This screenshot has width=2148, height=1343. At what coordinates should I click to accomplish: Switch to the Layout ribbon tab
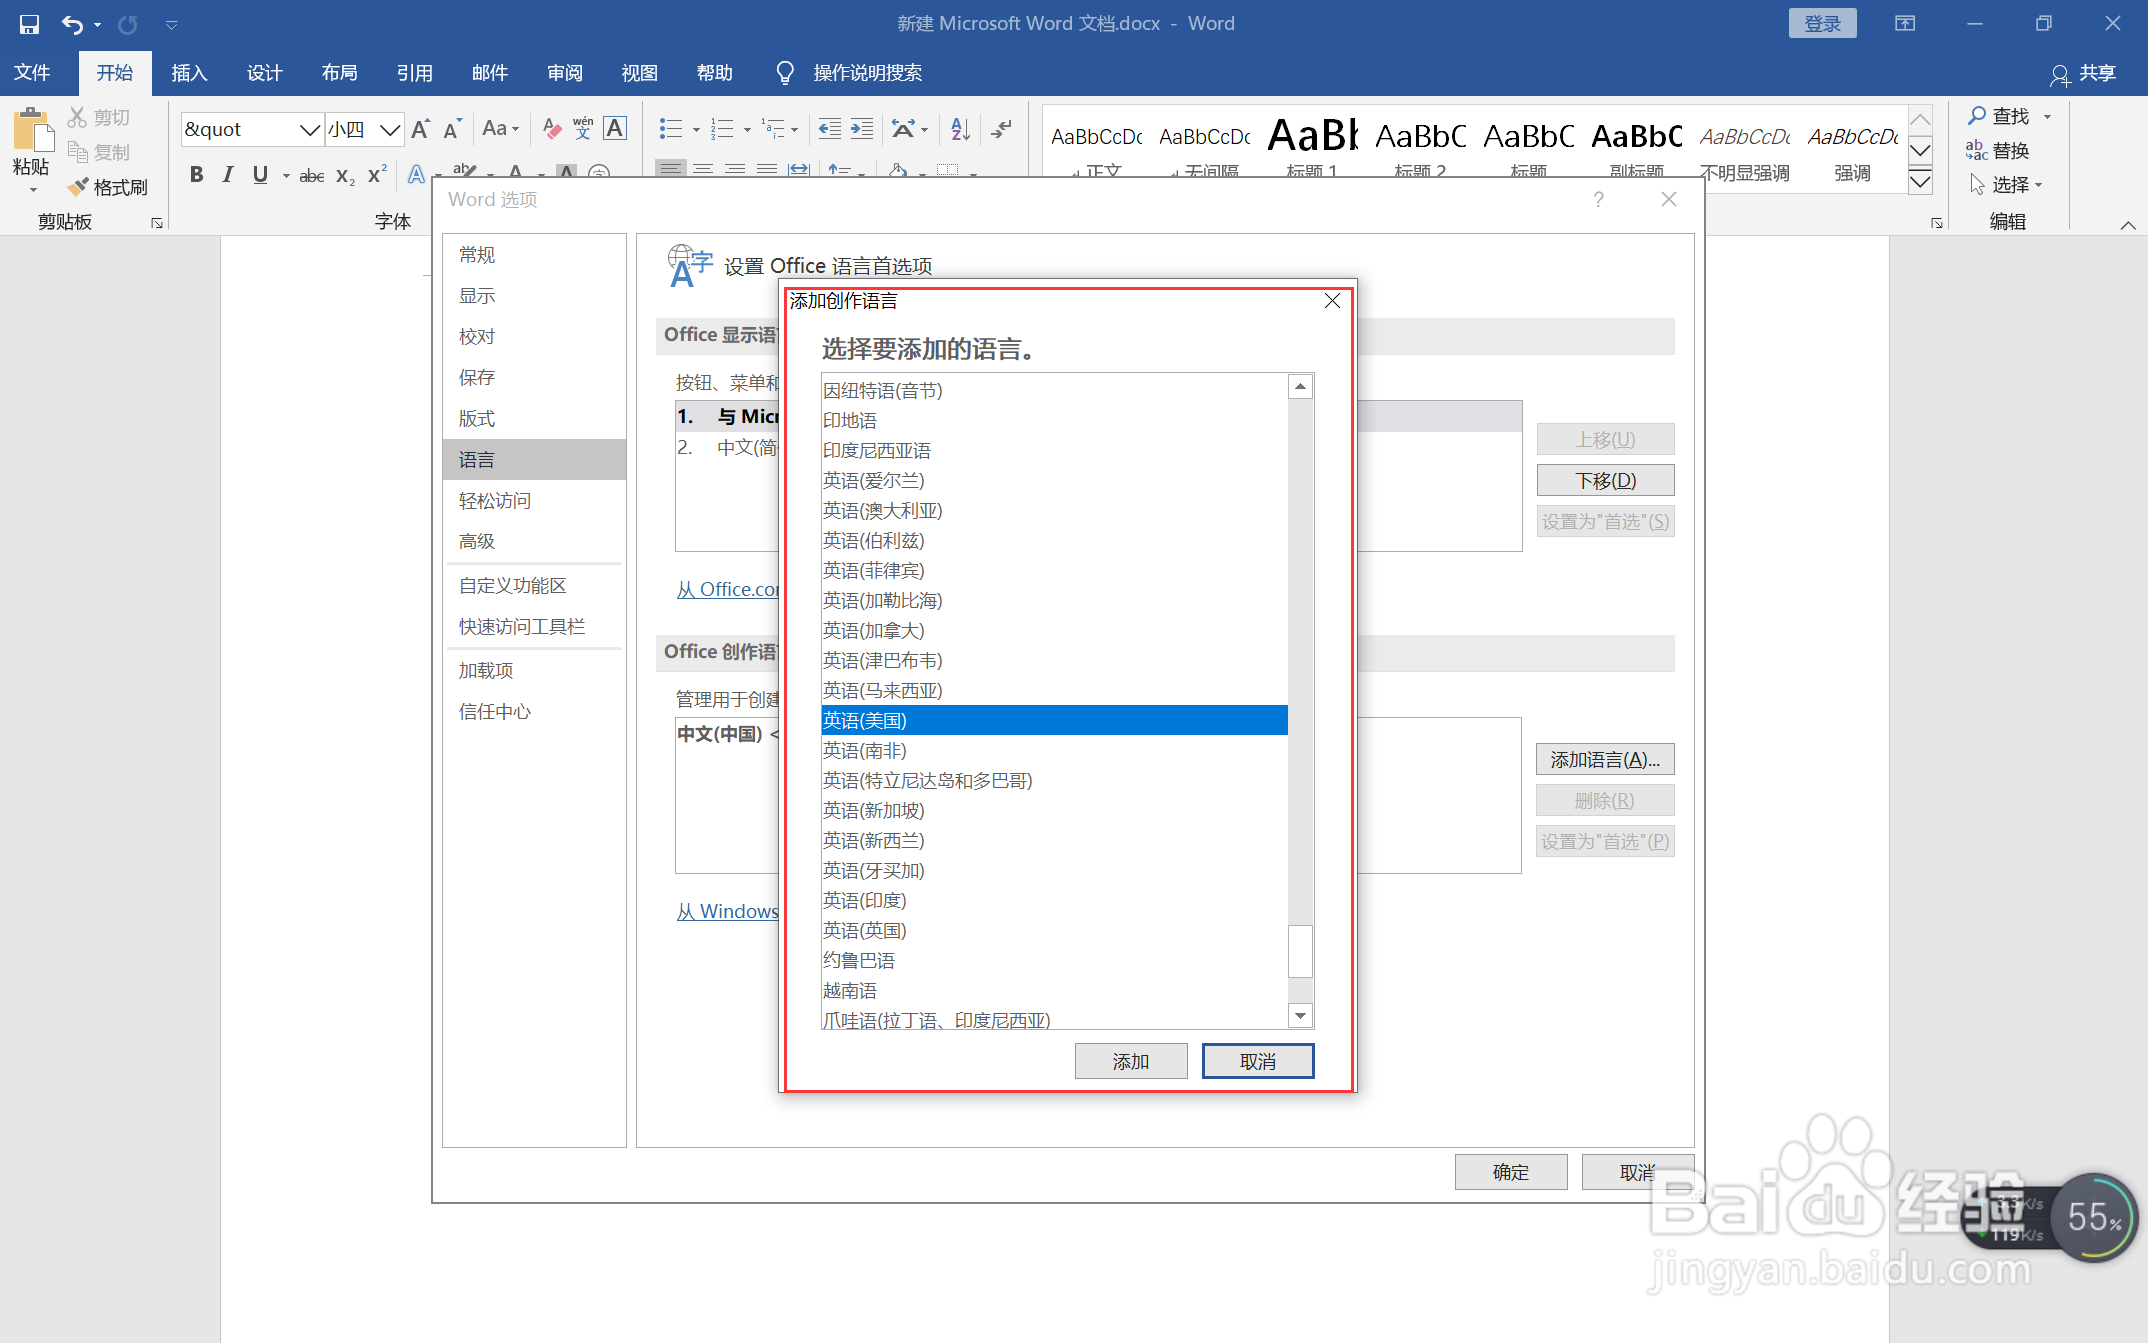339,73
